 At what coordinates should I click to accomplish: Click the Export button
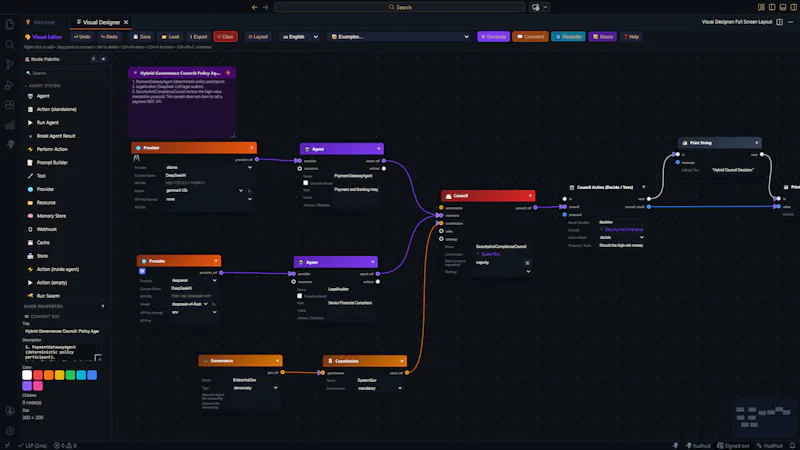click(198, 37)
